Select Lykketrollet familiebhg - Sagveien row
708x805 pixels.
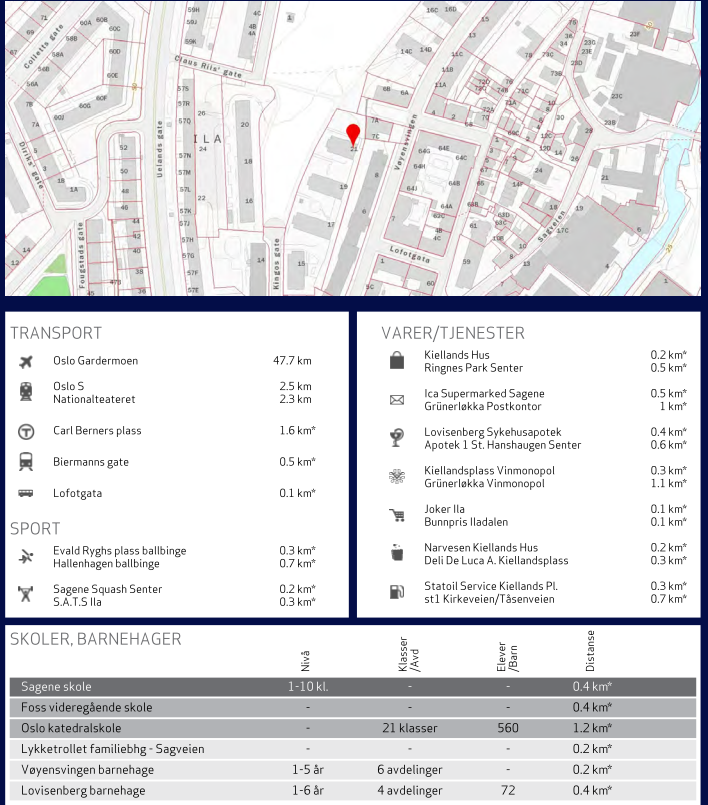(353, 749)
